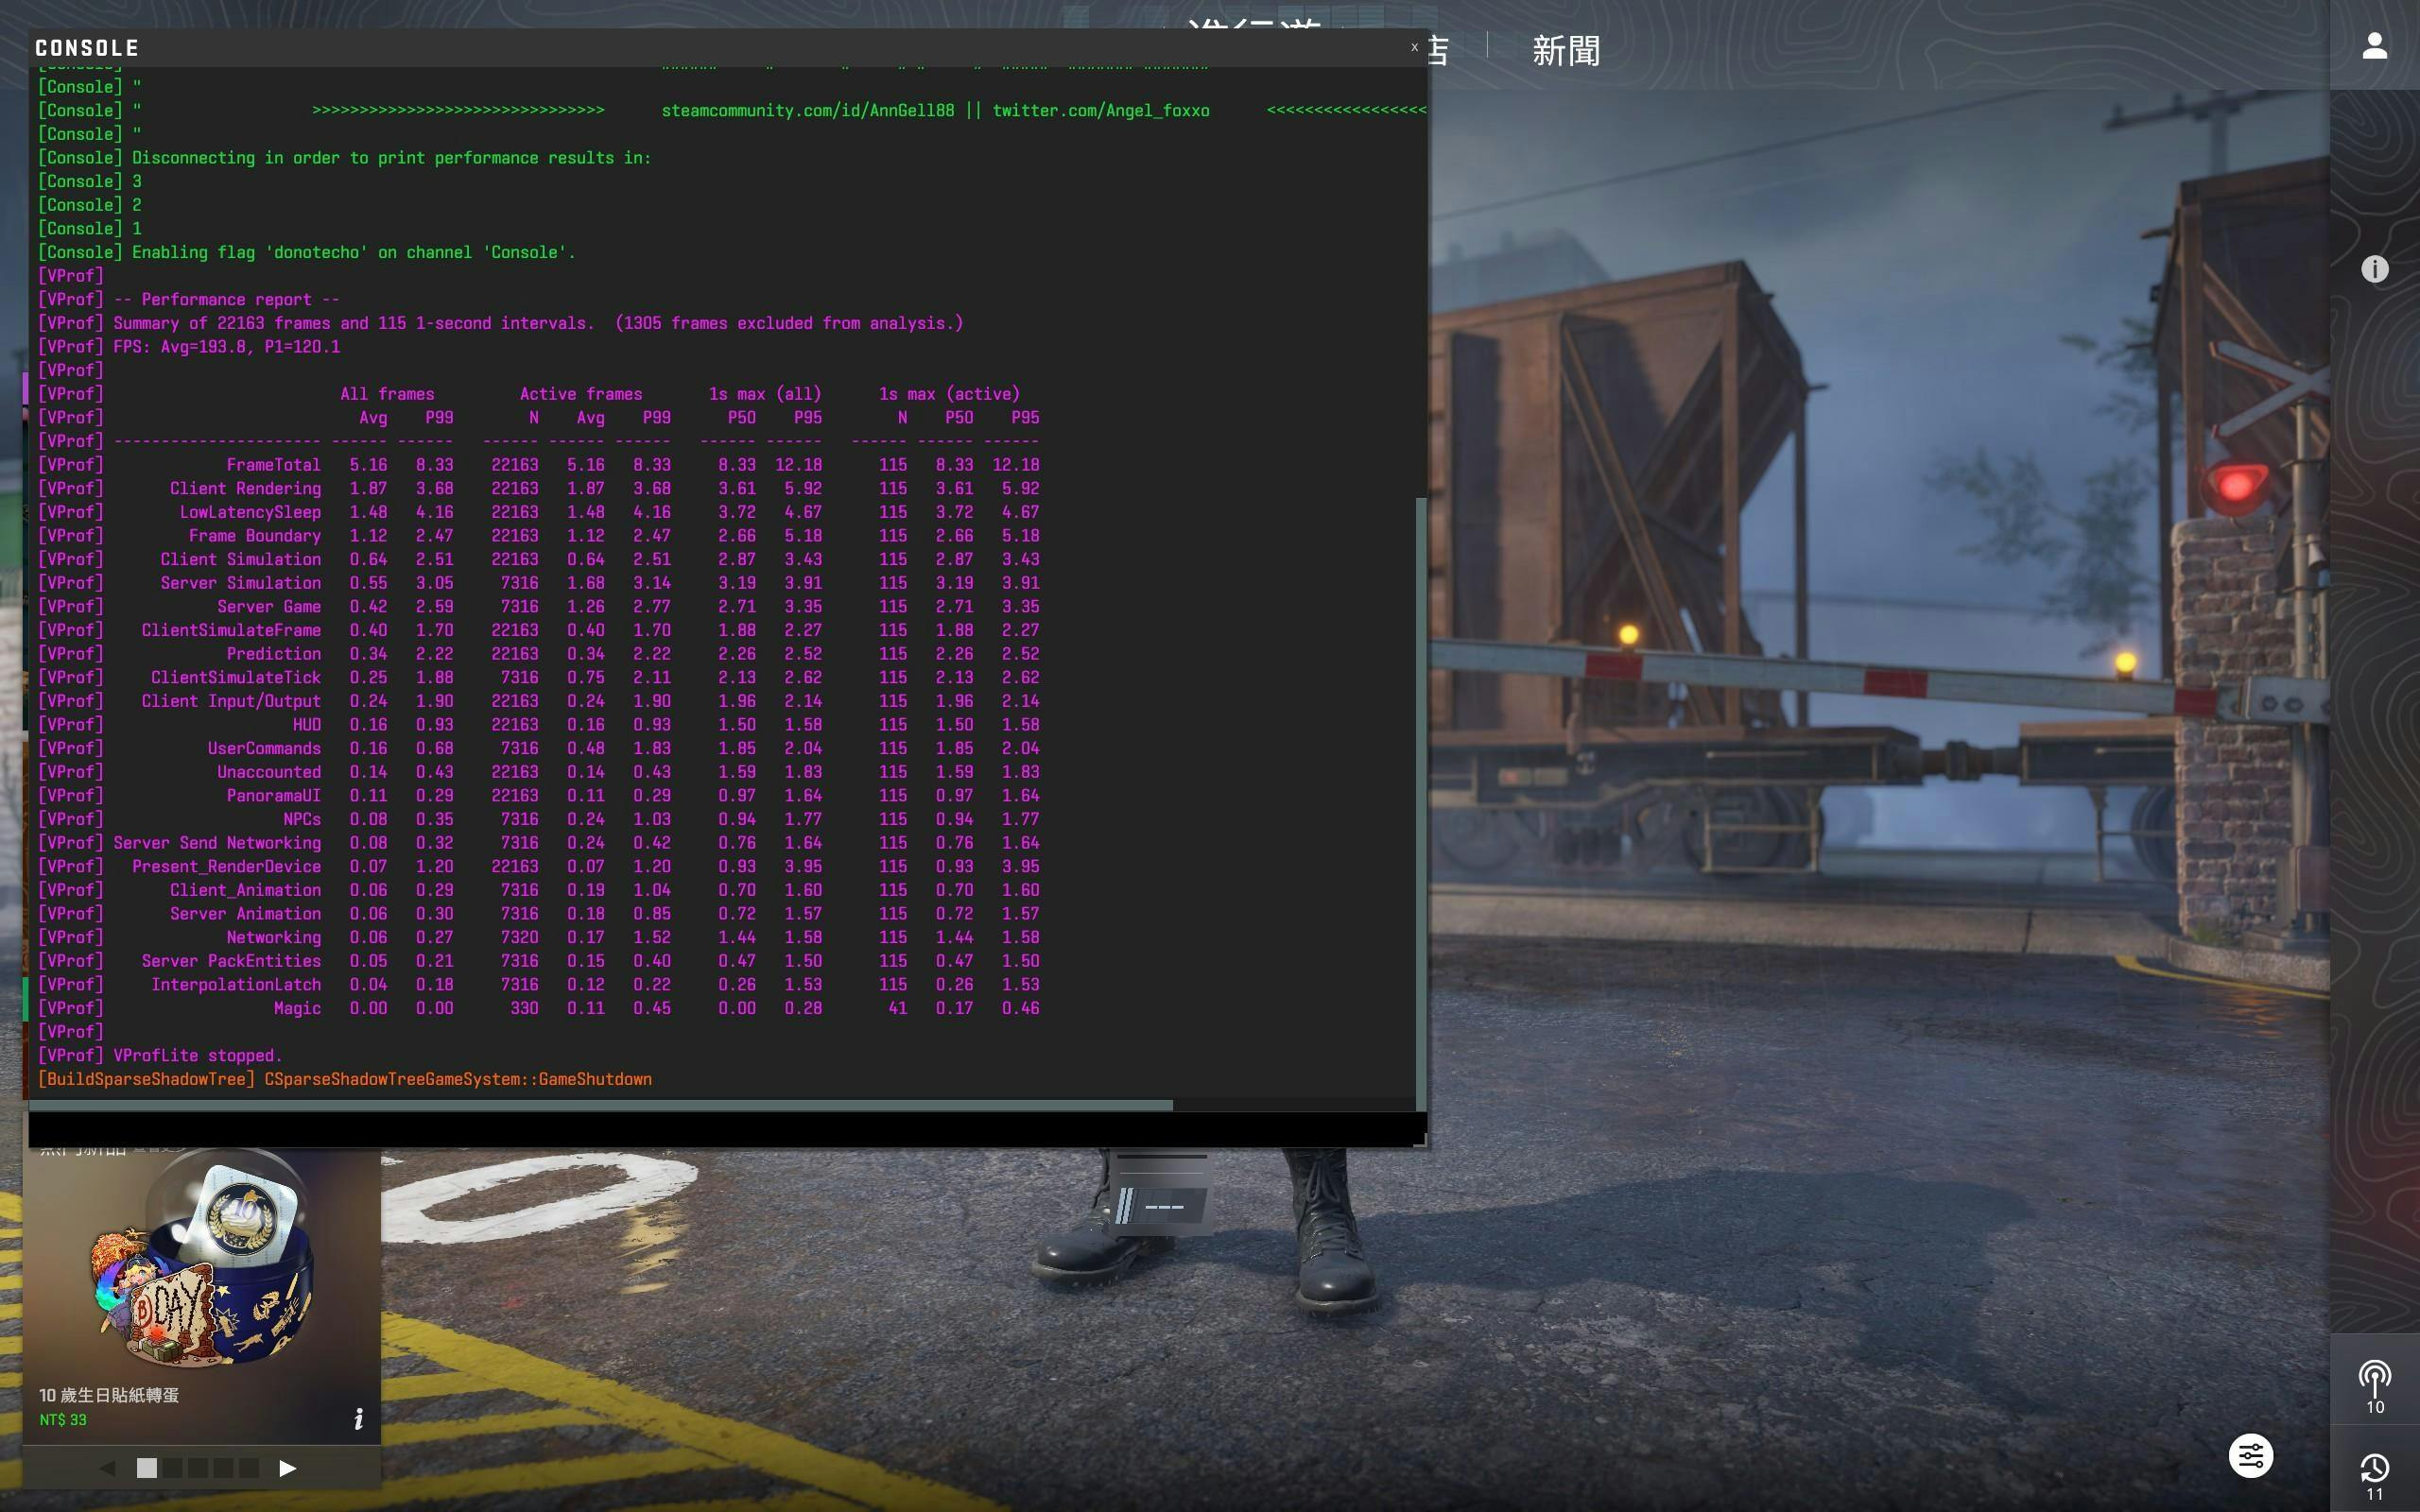Click the 'Enabling flag donotecho' console line
This screenshot has height=1512, width=2420.
(x=354, y=252)
